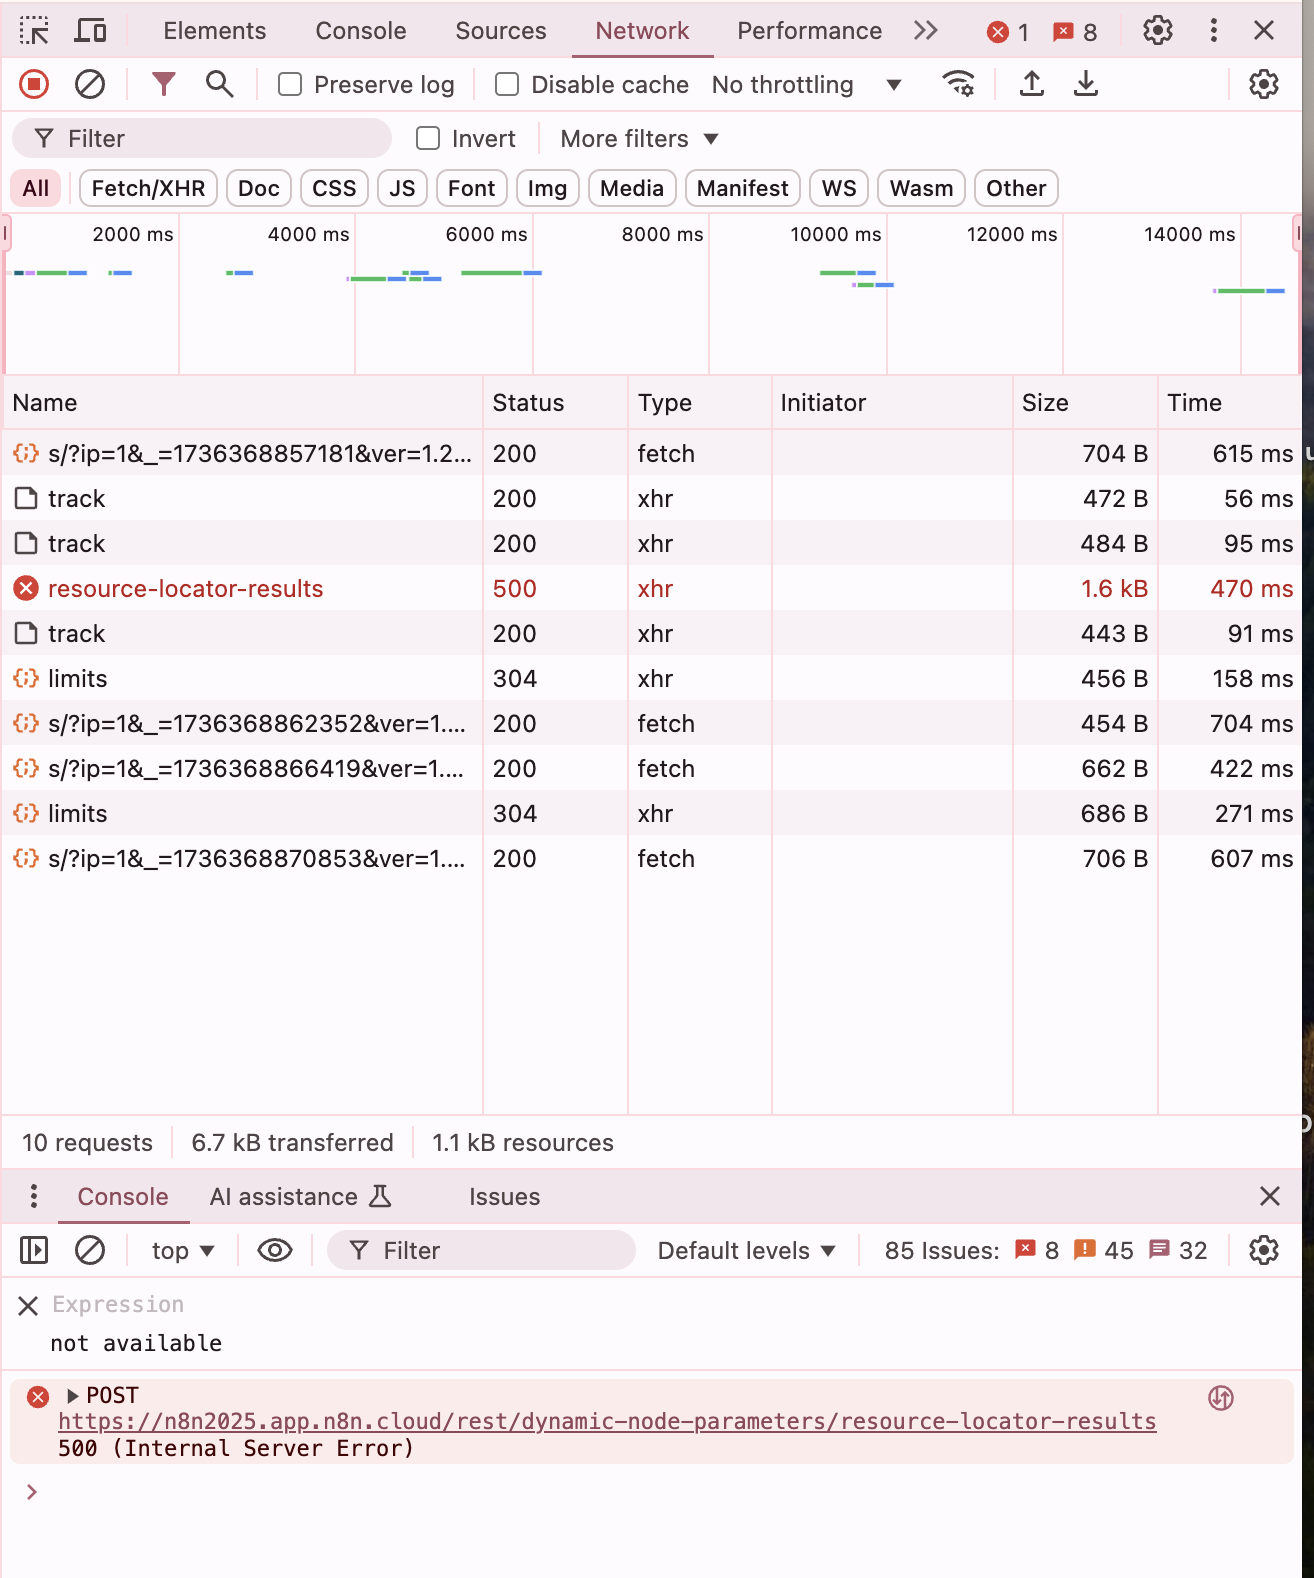Close the bottom drawer
1314x1578 pixels.
[x=1270, y=1196]
